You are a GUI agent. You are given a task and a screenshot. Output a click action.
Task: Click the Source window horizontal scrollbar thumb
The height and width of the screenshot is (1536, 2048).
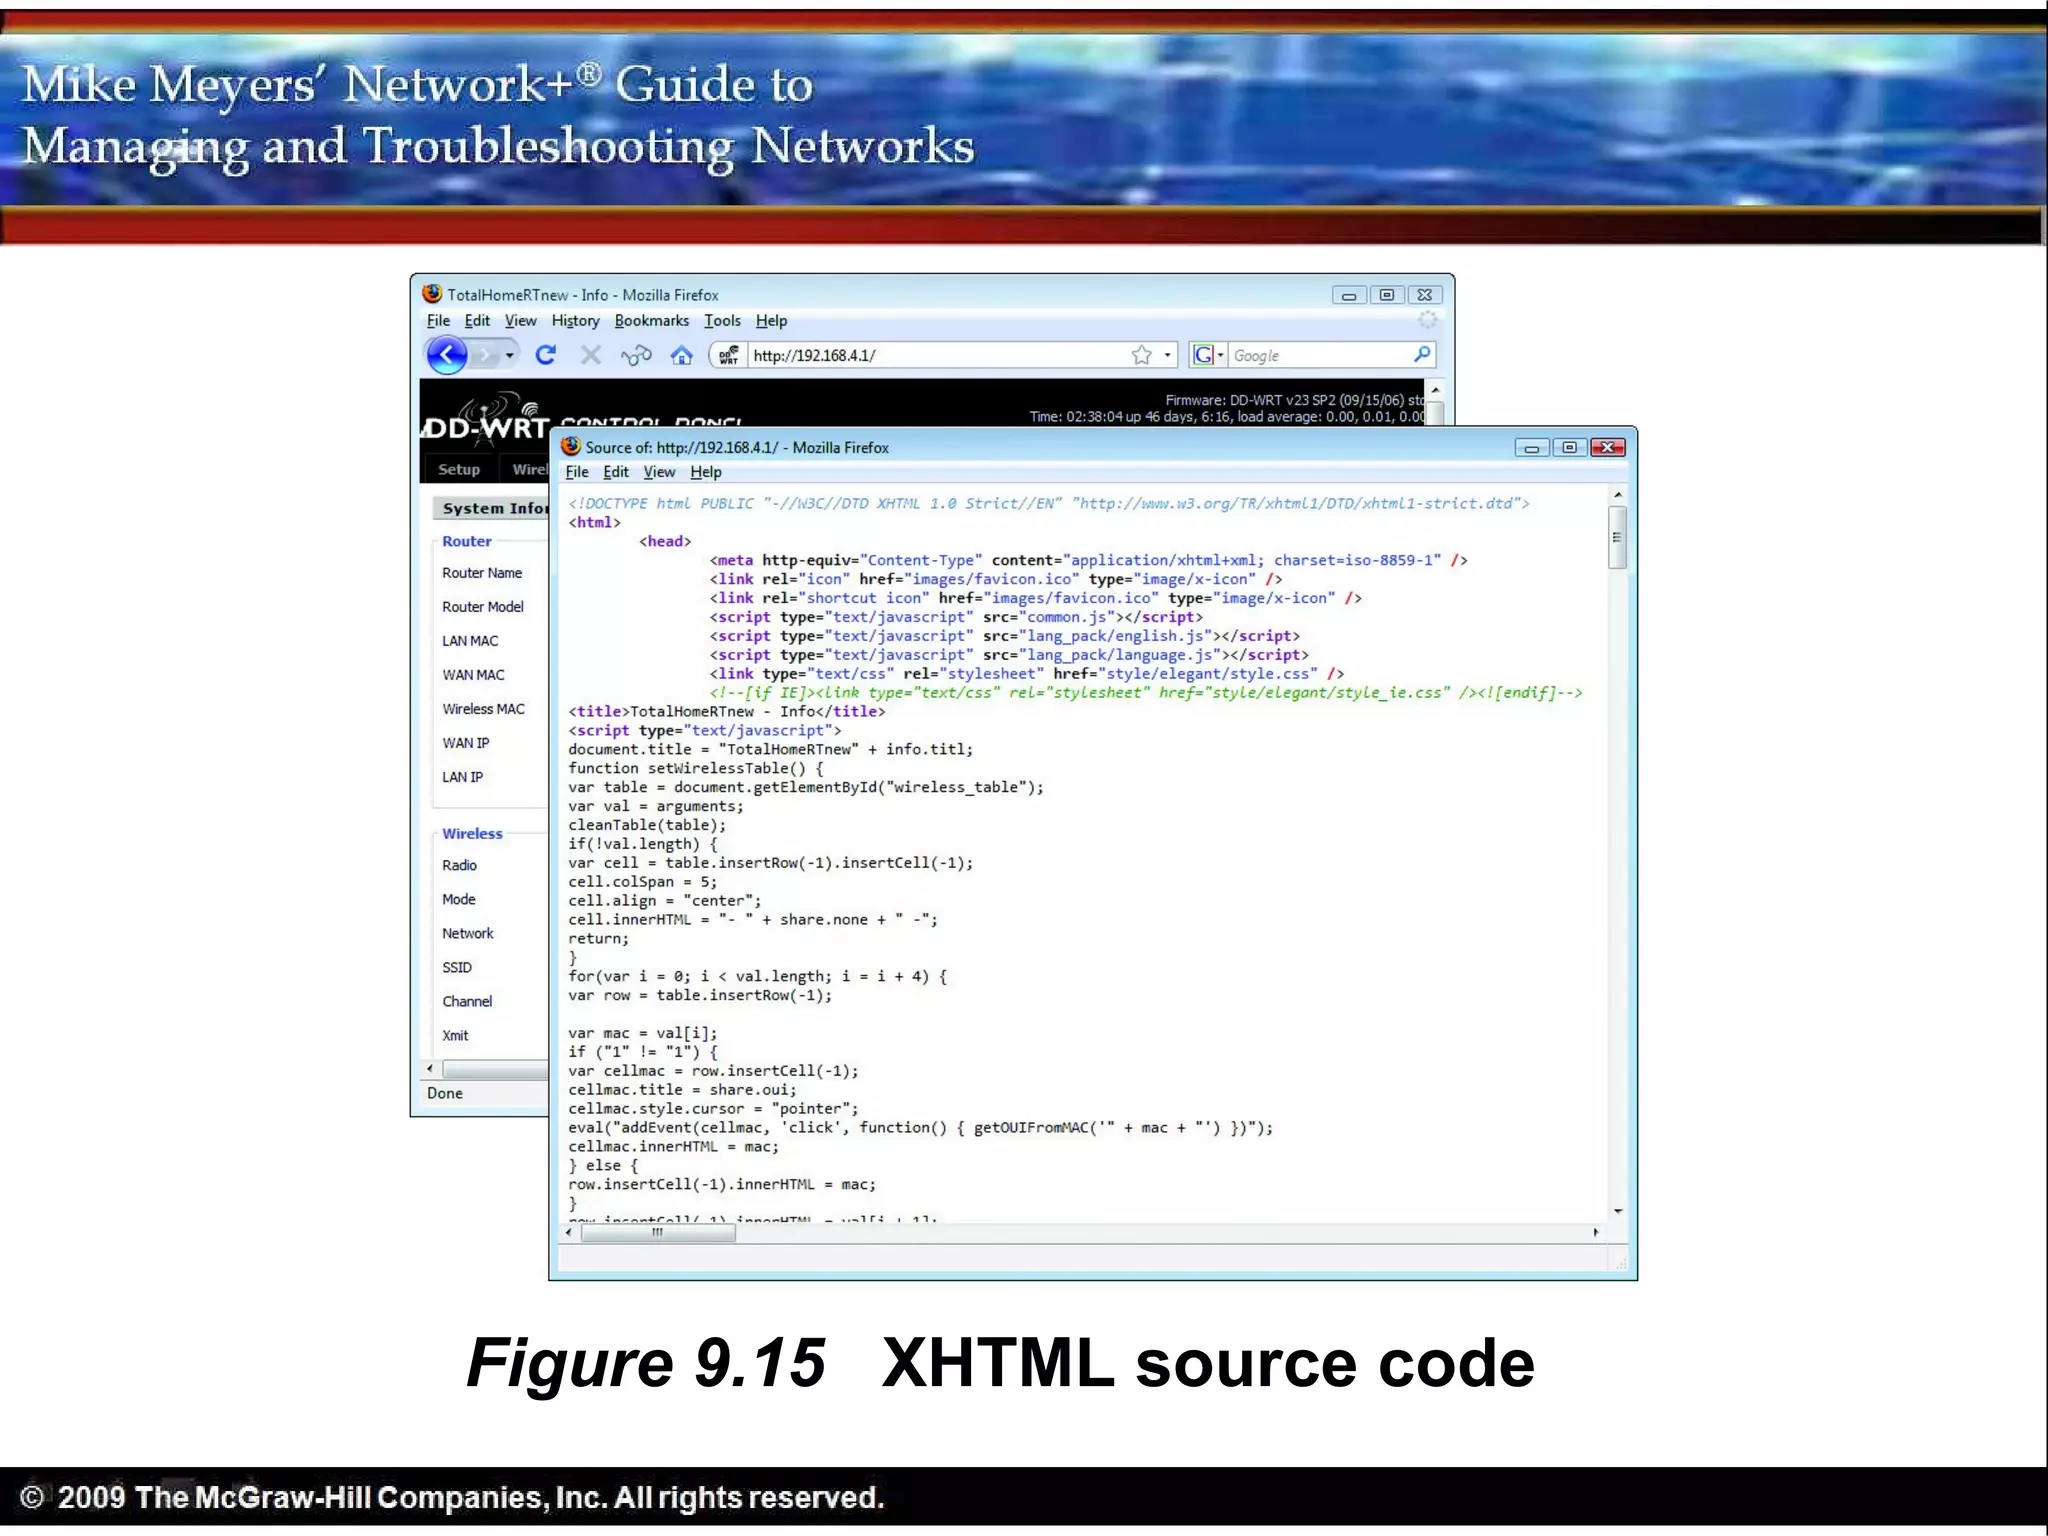coord(658,1232)
